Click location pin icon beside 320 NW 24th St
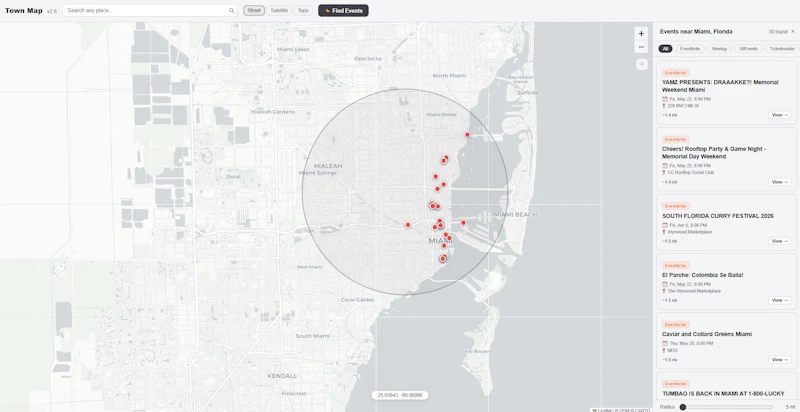Screen dimensions: 800x412 click(x=664, y=106)
